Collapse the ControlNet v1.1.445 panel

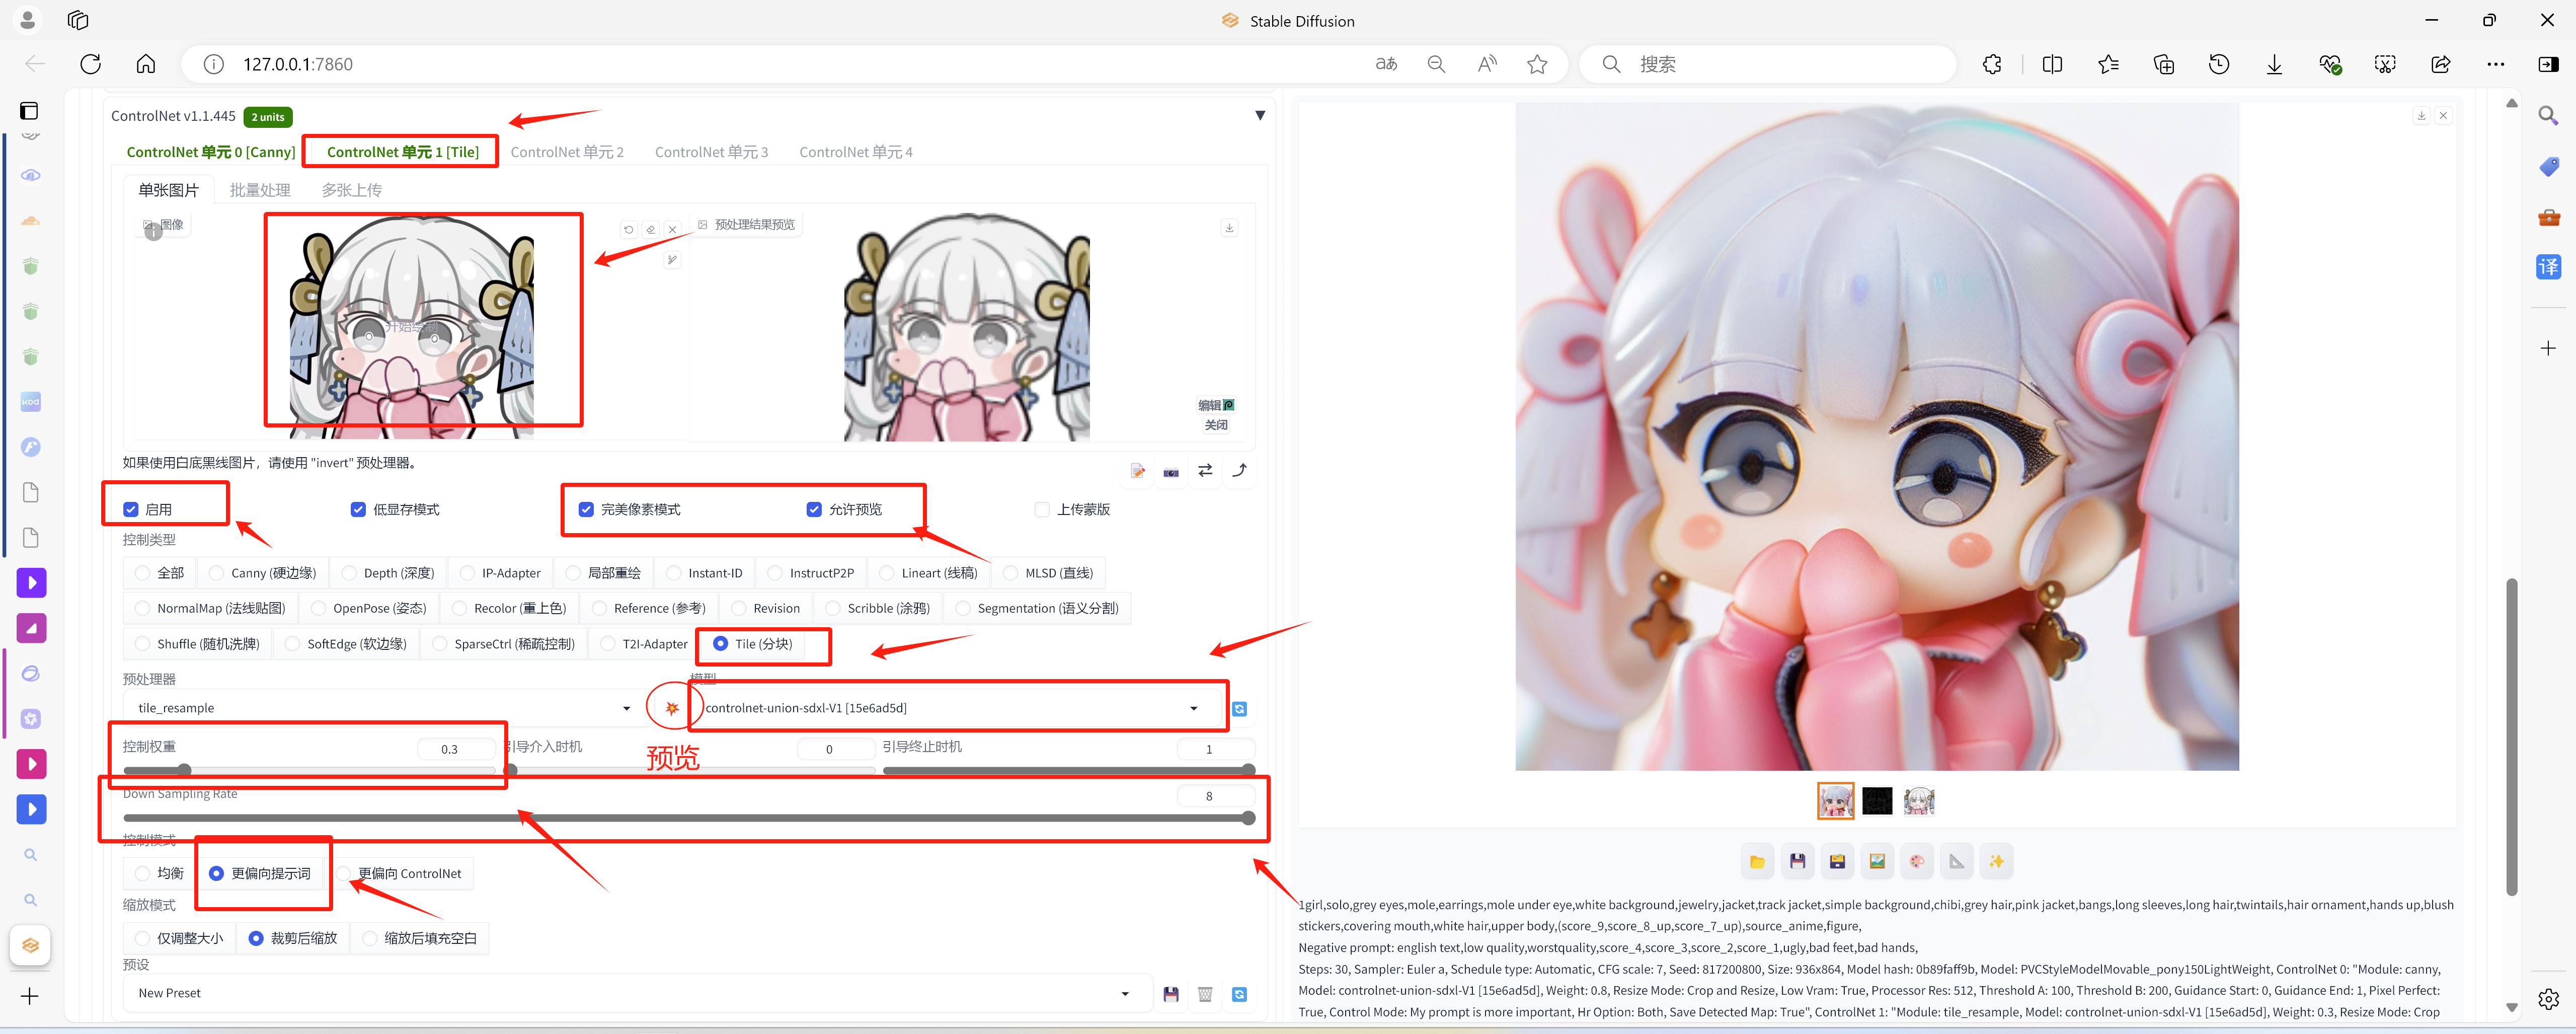click(x=1260, y=116)
